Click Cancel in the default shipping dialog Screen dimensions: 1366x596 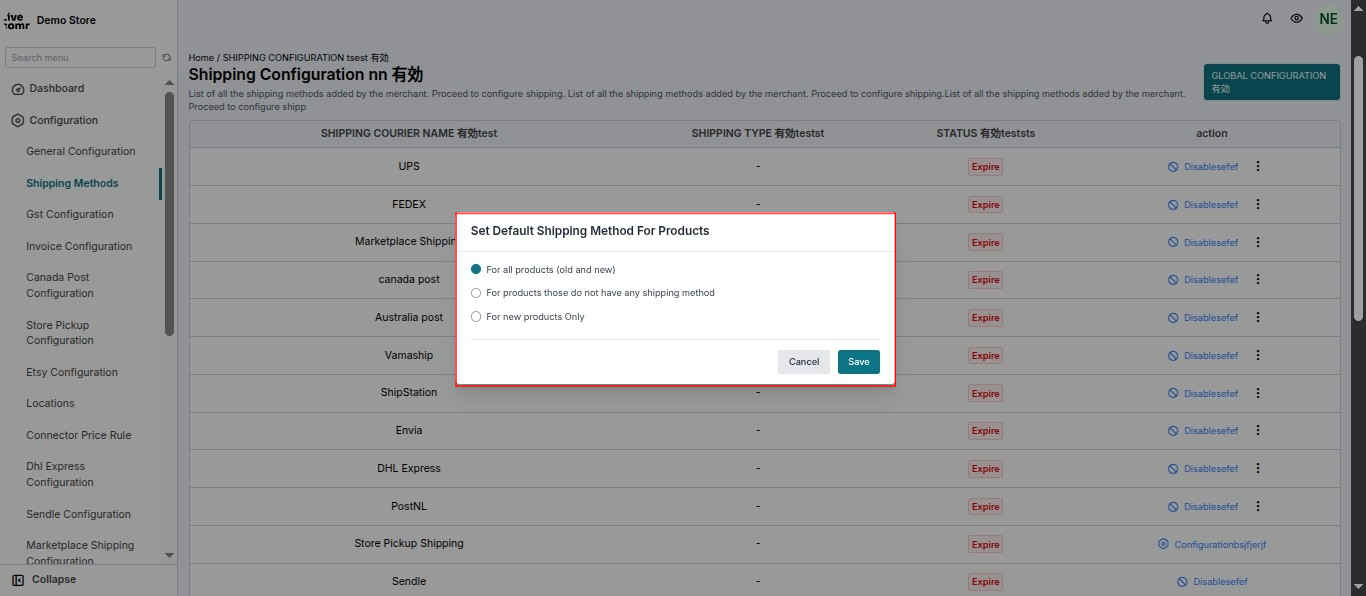804,362
